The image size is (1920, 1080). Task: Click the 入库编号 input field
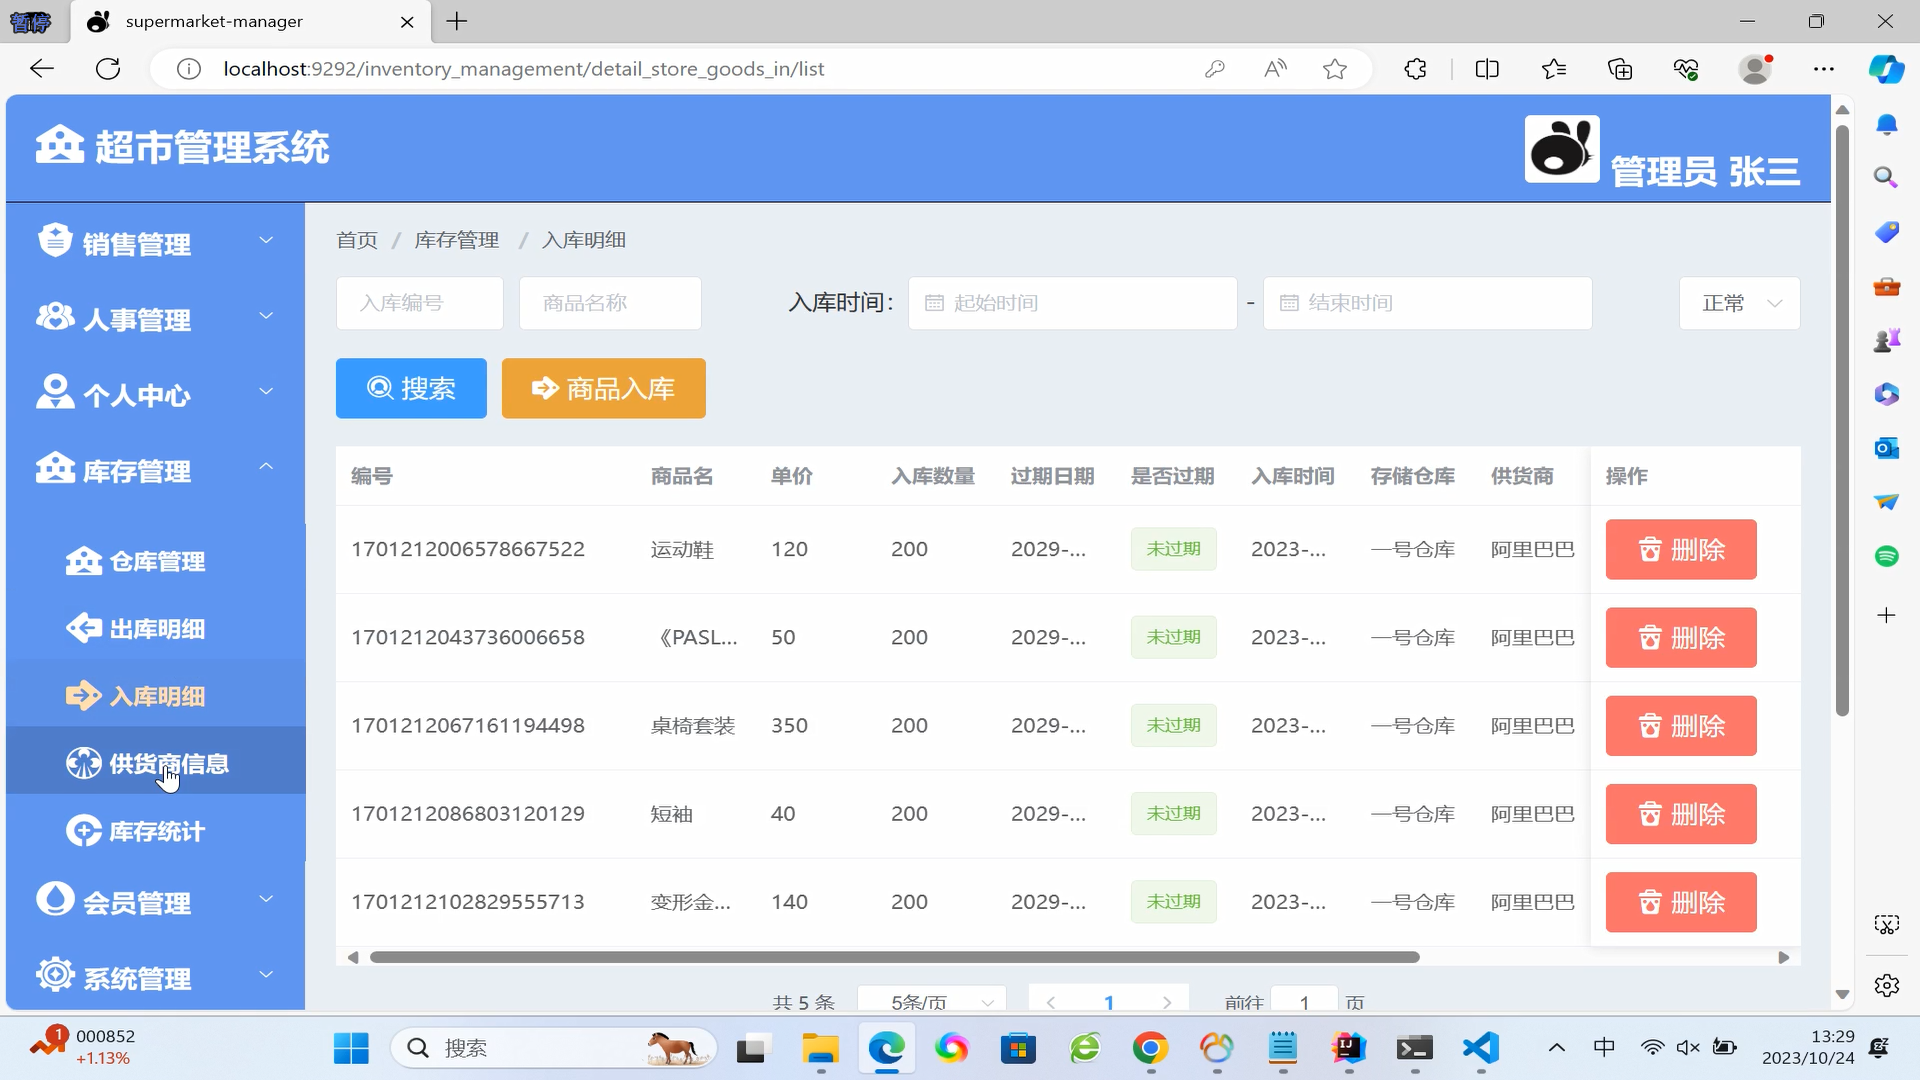pos(419,303)
